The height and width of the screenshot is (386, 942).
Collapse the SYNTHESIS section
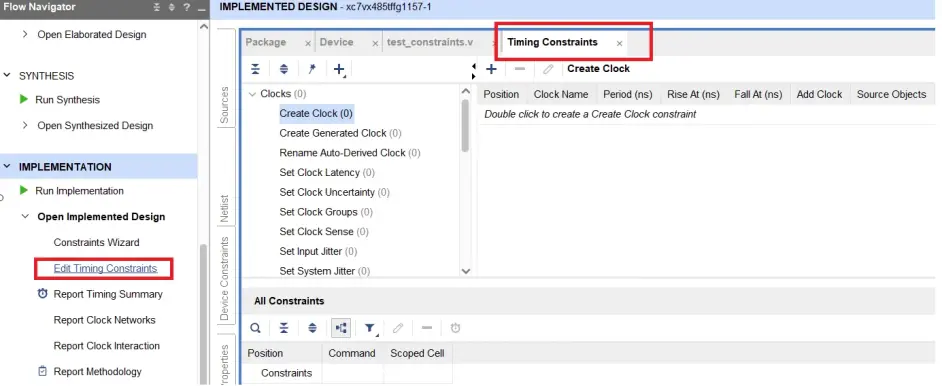point(7,76)
